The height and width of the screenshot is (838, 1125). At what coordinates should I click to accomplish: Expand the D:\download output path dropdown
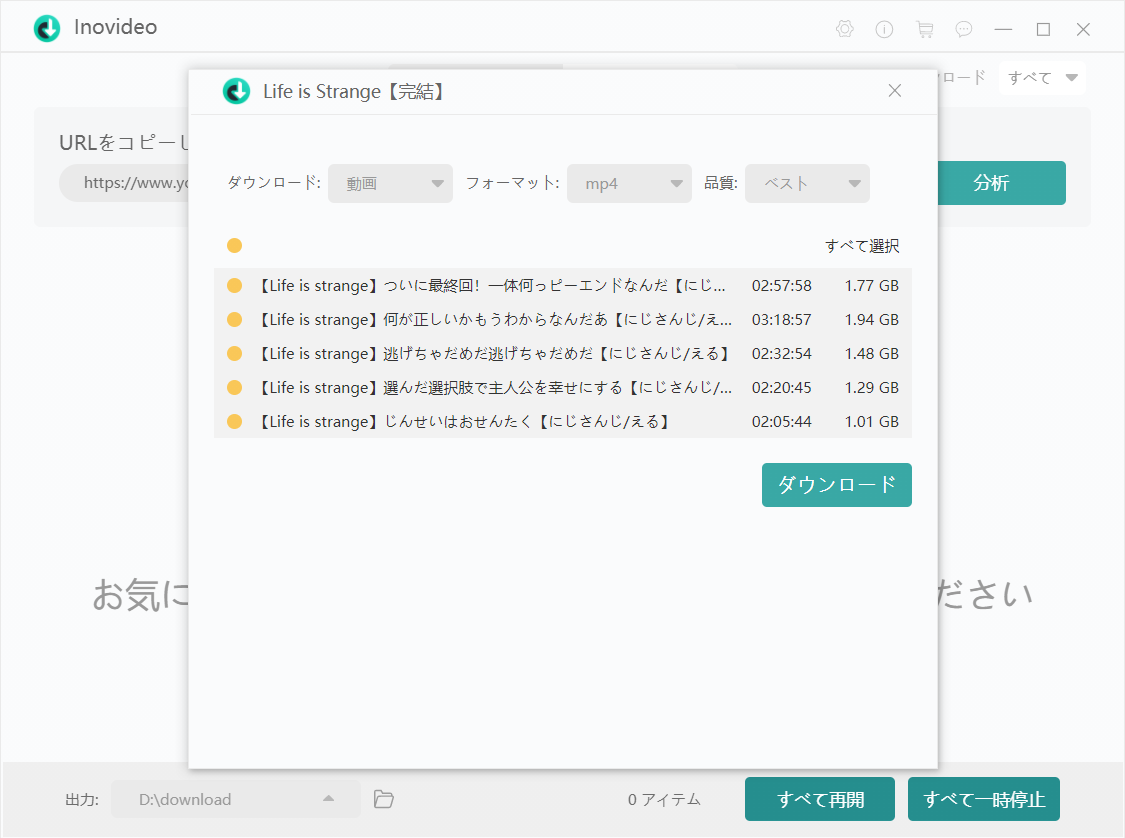(235, 799)
